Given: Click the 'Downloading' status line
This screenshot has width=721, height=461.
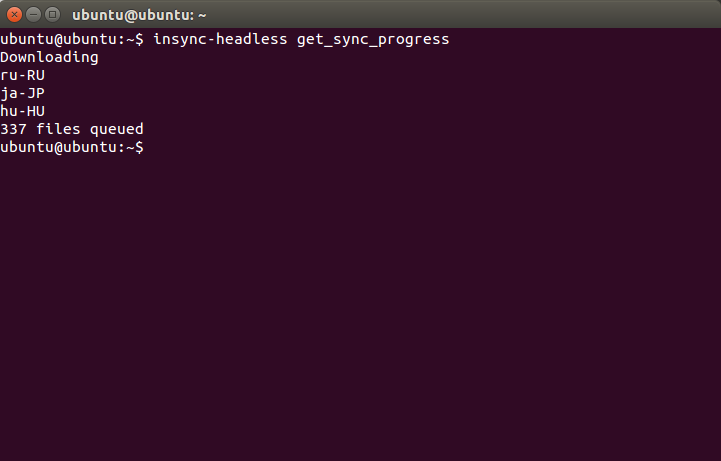Looking at the screenshot, I should coord(49,57).
